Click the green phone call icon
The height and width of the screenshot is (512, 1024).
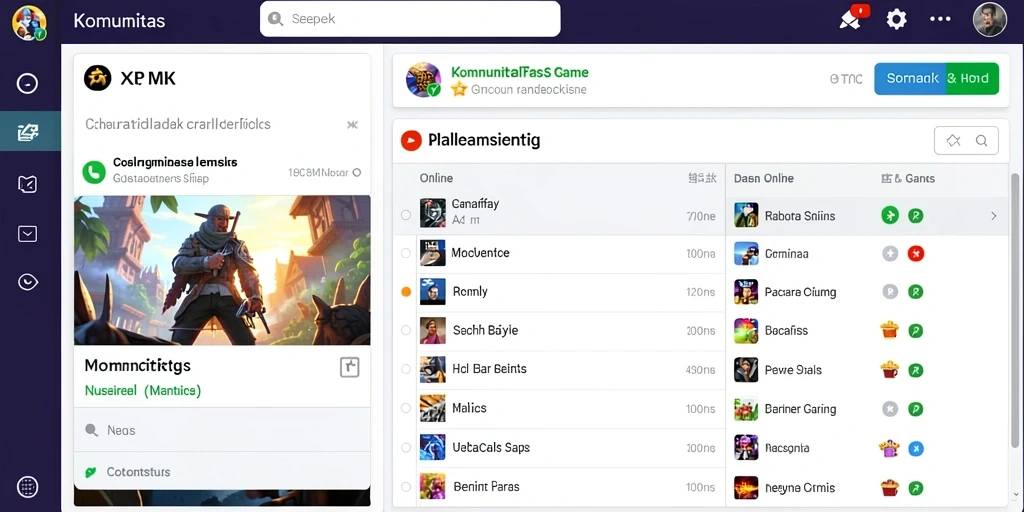point(94,172)
